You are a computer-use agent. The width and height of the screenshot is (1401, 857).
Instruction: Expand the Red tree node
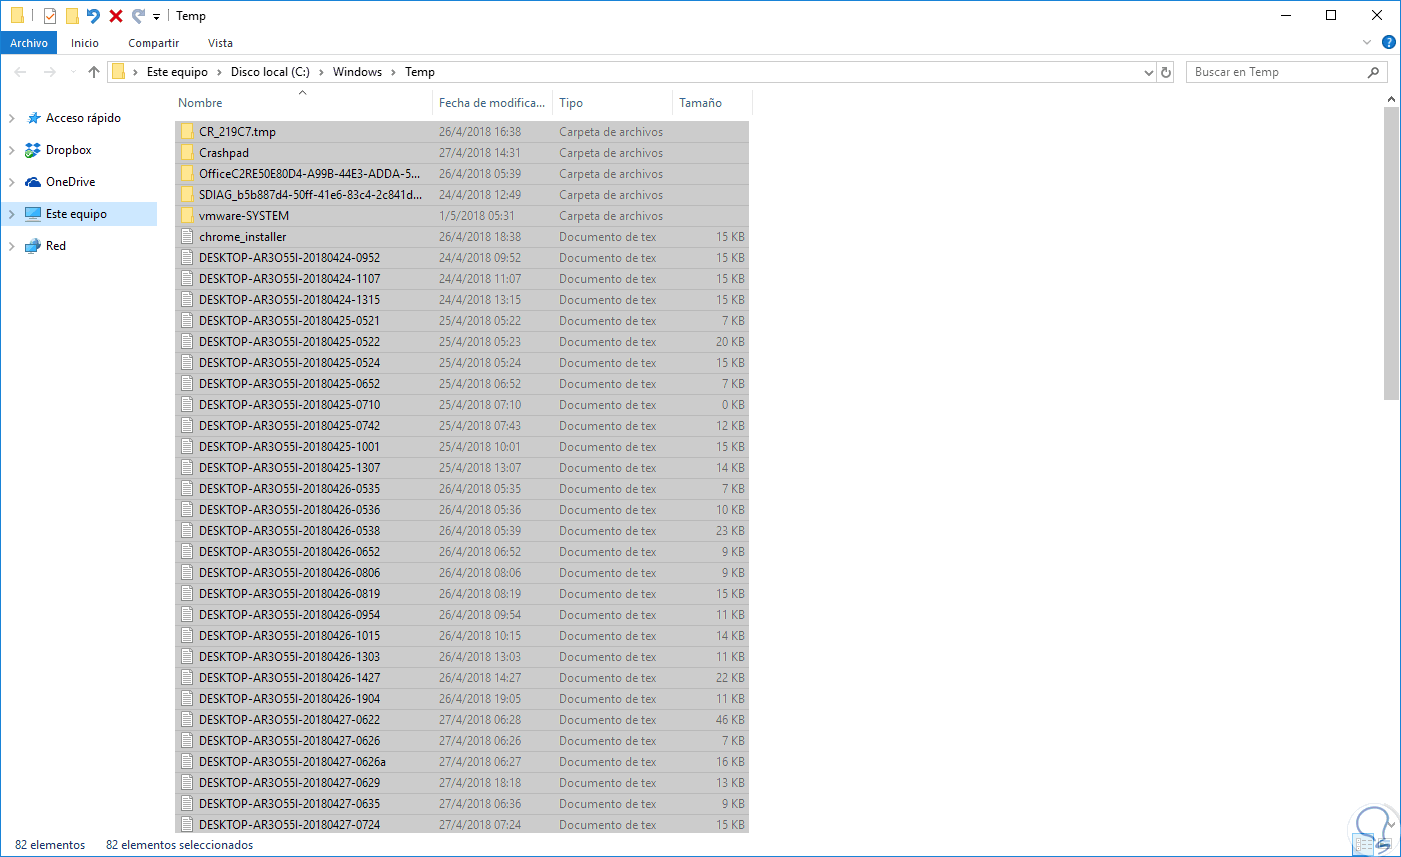click(12, 246)
